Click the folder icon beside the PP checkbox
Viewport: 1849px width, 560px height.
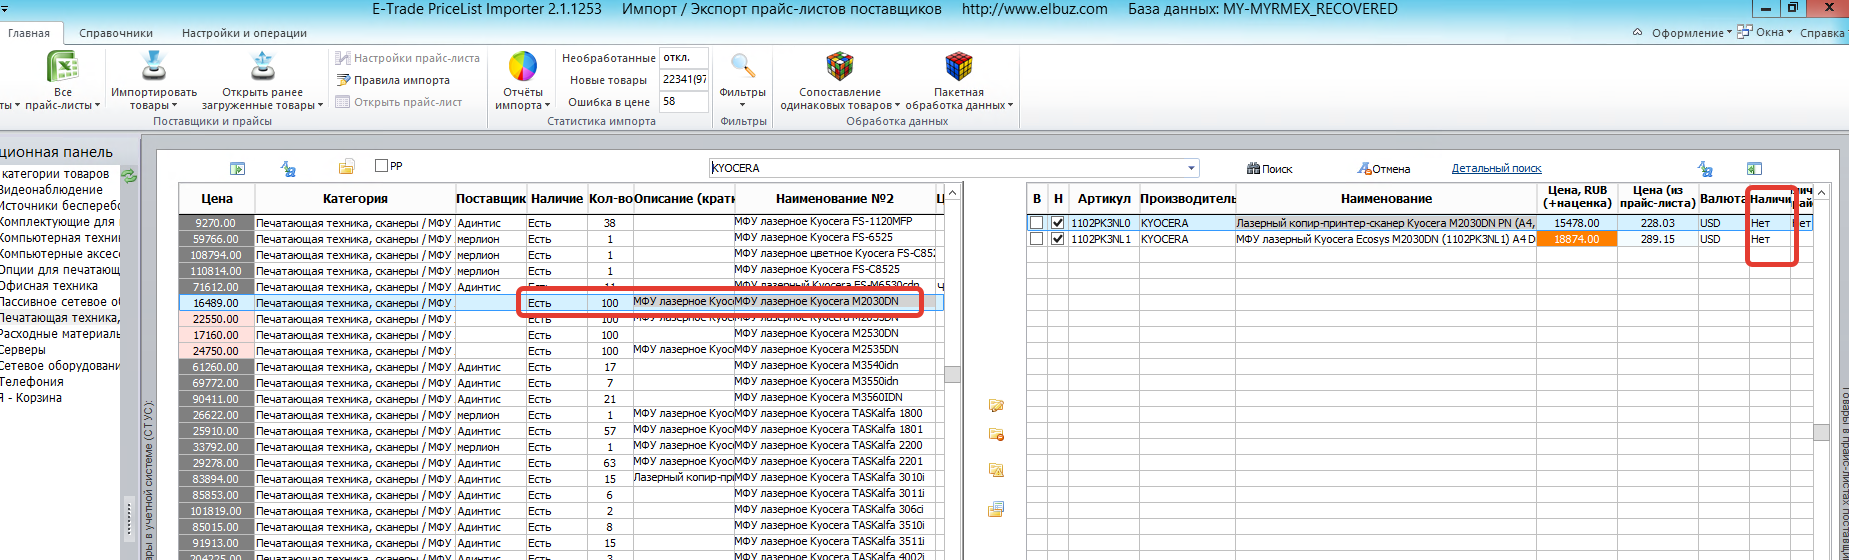346,166
